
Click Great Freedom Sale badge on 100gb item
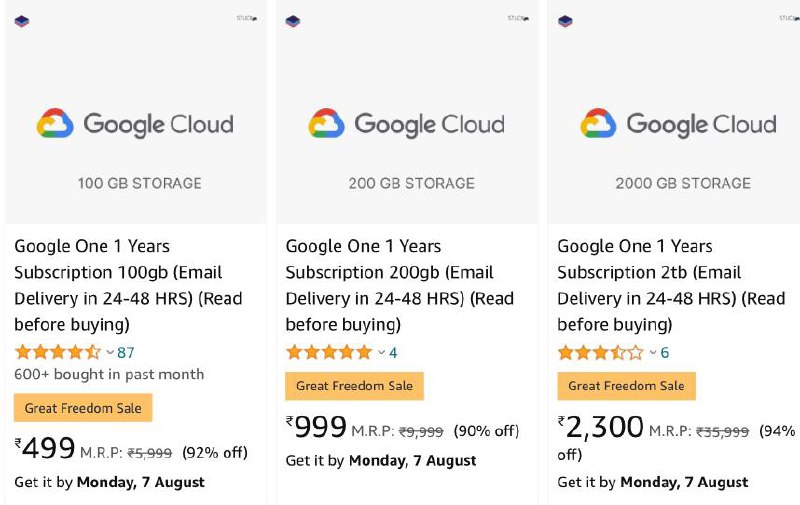(x=83, y=408)
